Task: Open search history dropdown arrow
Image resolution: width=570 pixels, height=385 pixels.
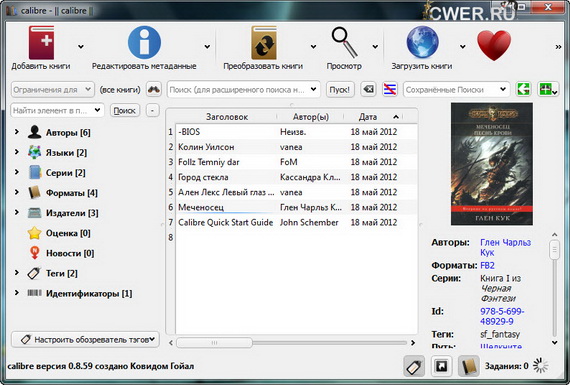Action: point(313,89)
